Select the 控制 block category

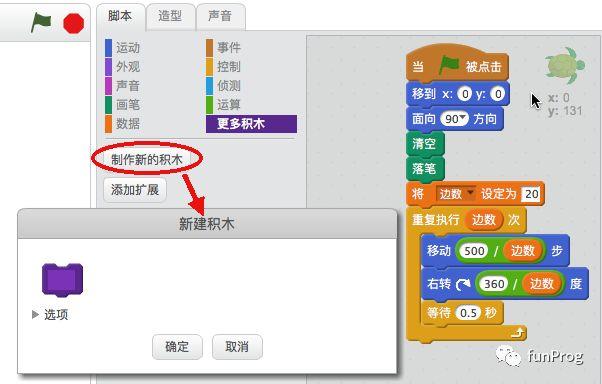click(x=224, y=67)
